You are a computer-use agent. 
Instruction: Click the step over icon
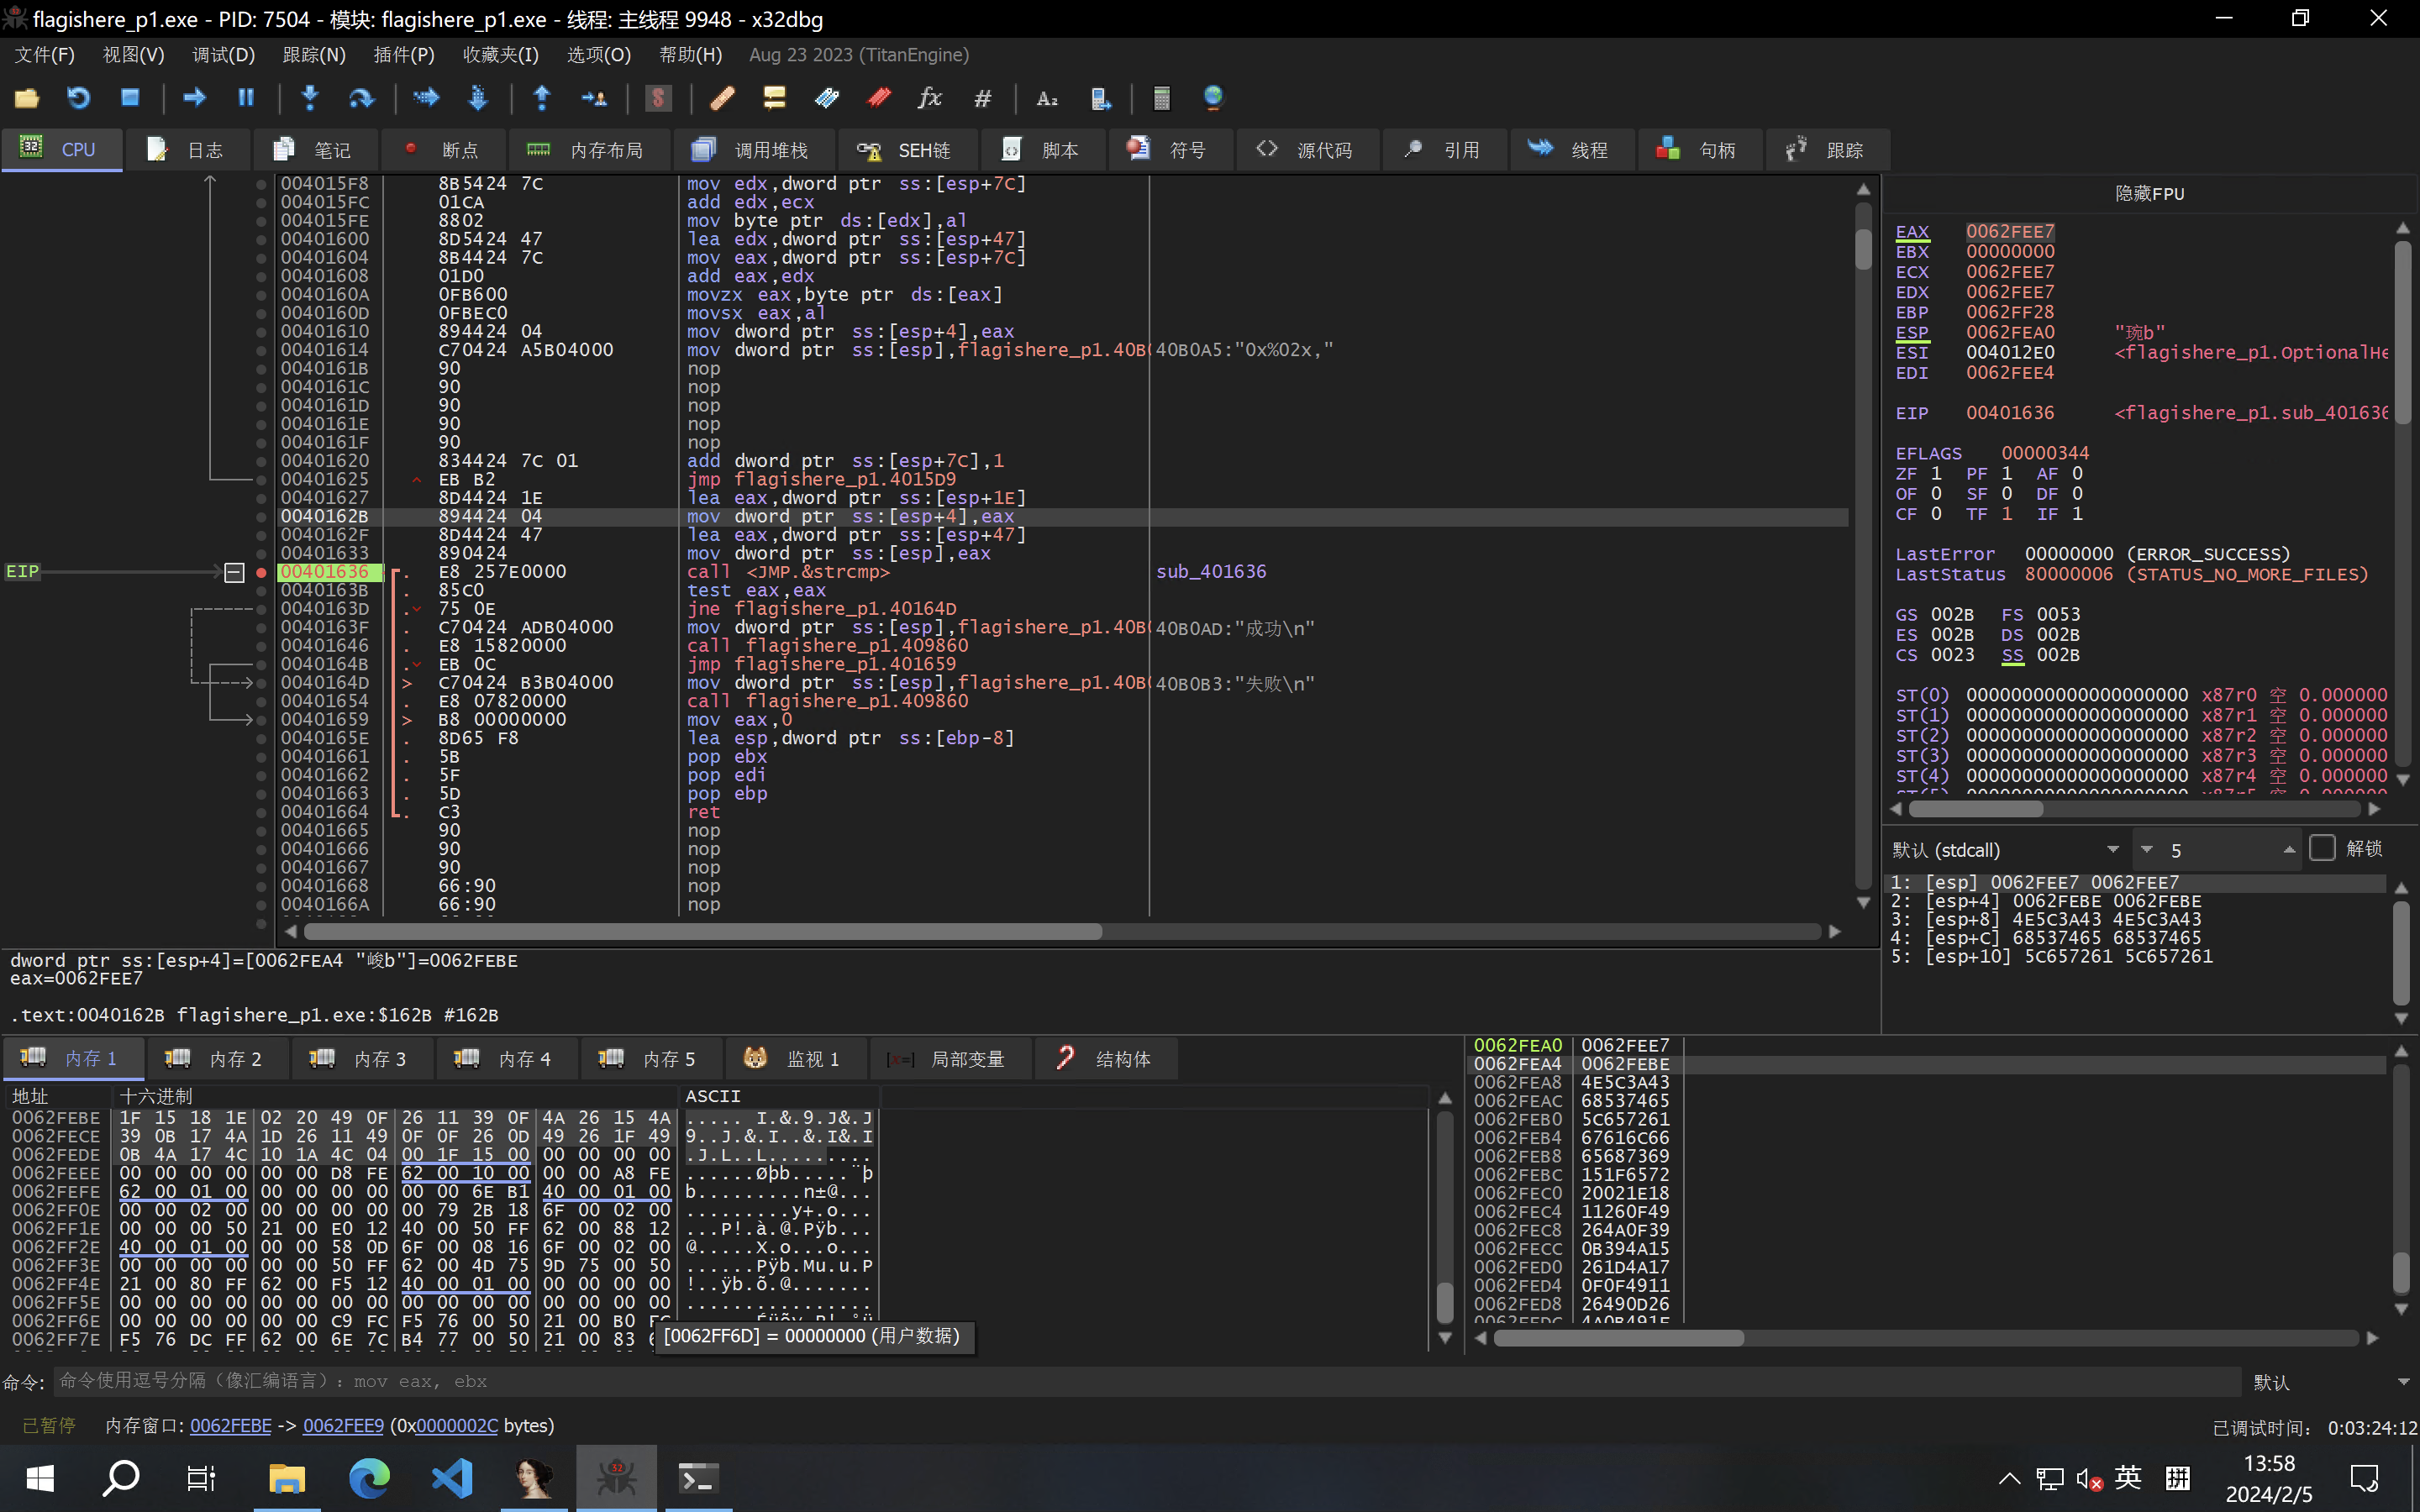coord(361,98)
